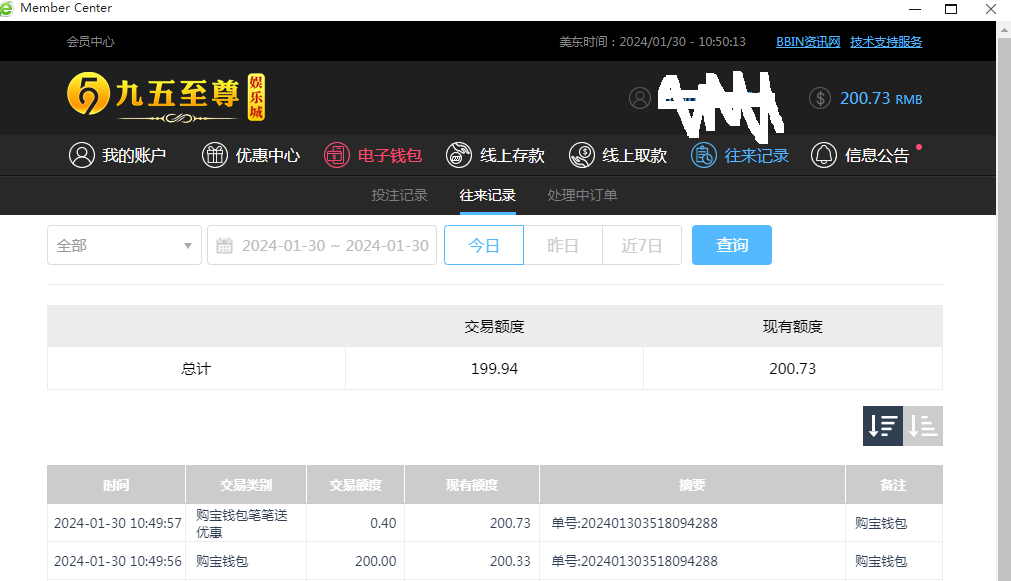Open the BBIN资讯网 link
This screenshot has height=581, width=1011.
tap(808, 42)
